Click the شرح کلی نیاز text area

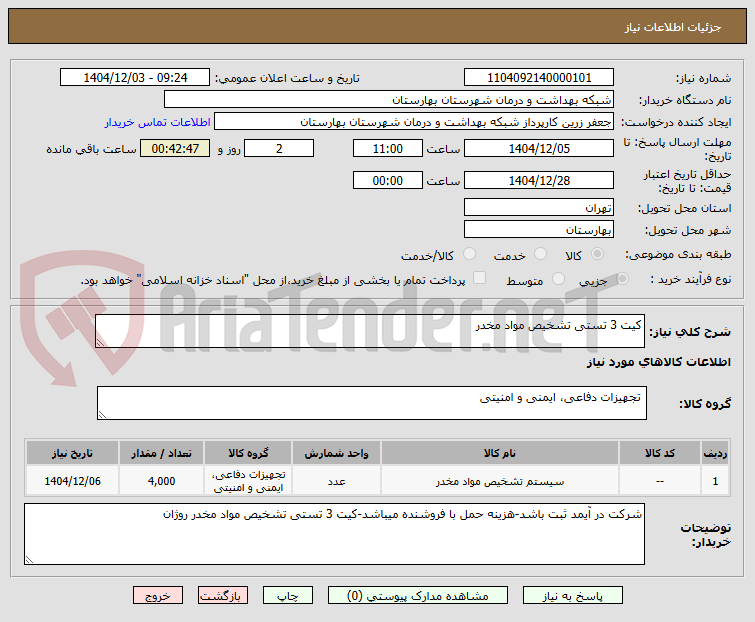[x=370, y=331]
